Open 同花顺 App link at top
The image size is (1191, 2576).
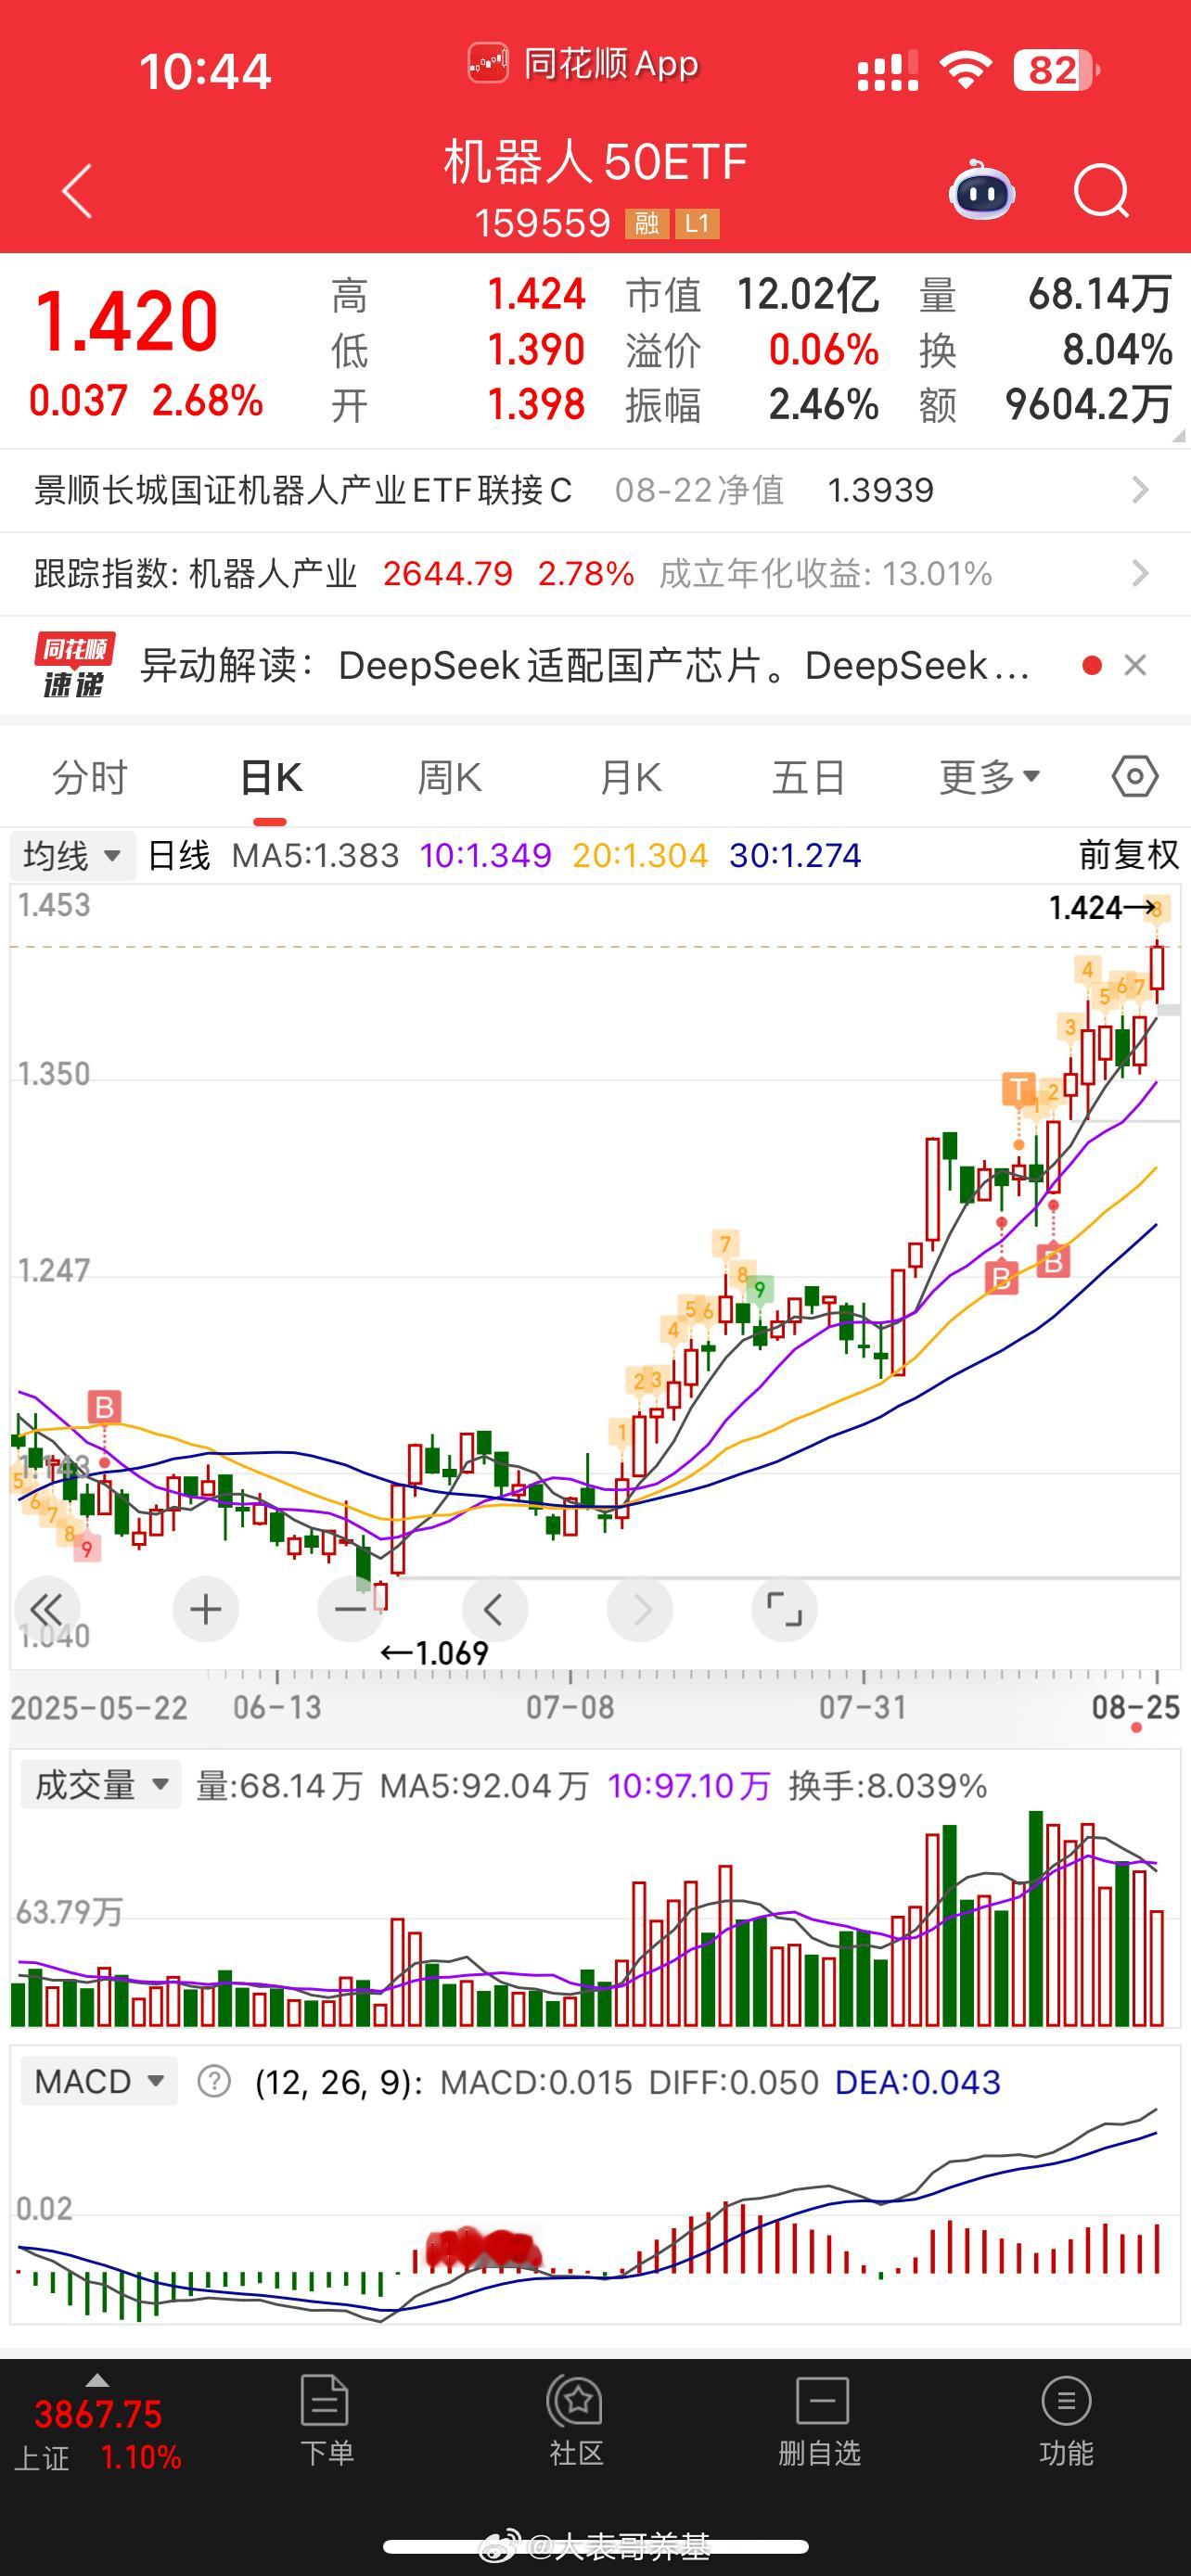(x=584, y=64)
